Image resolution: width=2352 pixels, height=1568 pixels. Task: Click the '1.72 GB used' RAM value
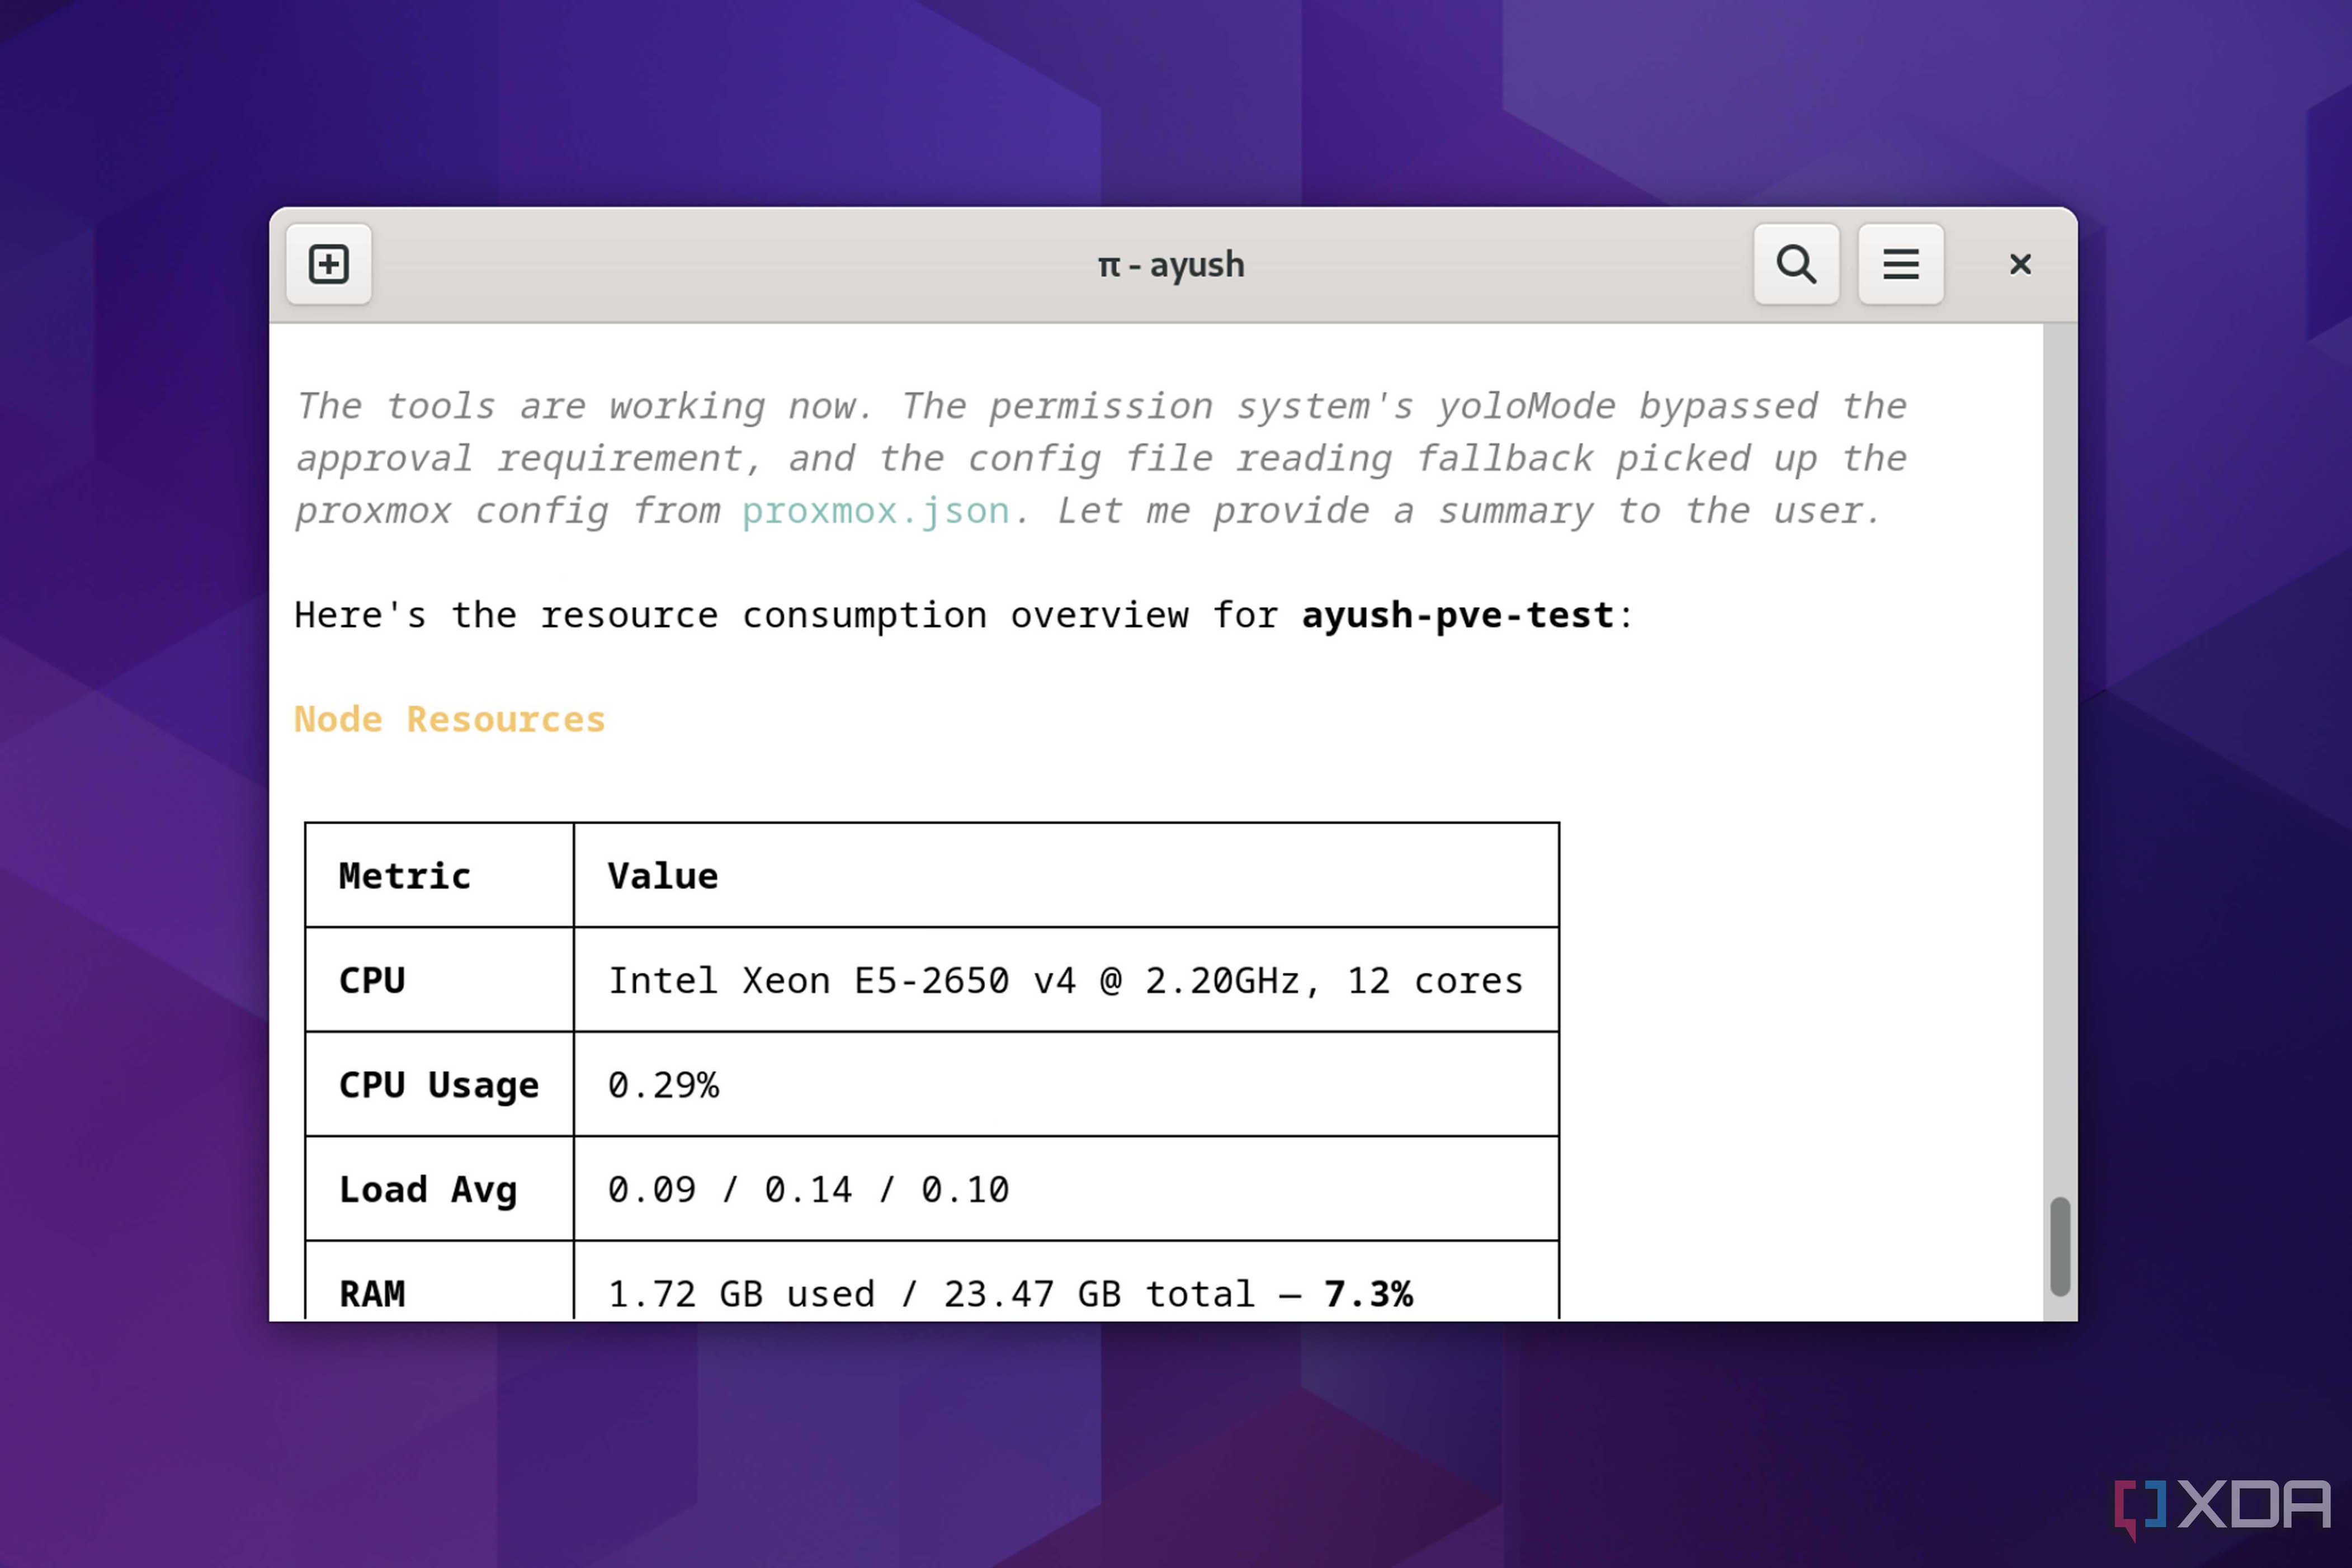coord(741,1294)
